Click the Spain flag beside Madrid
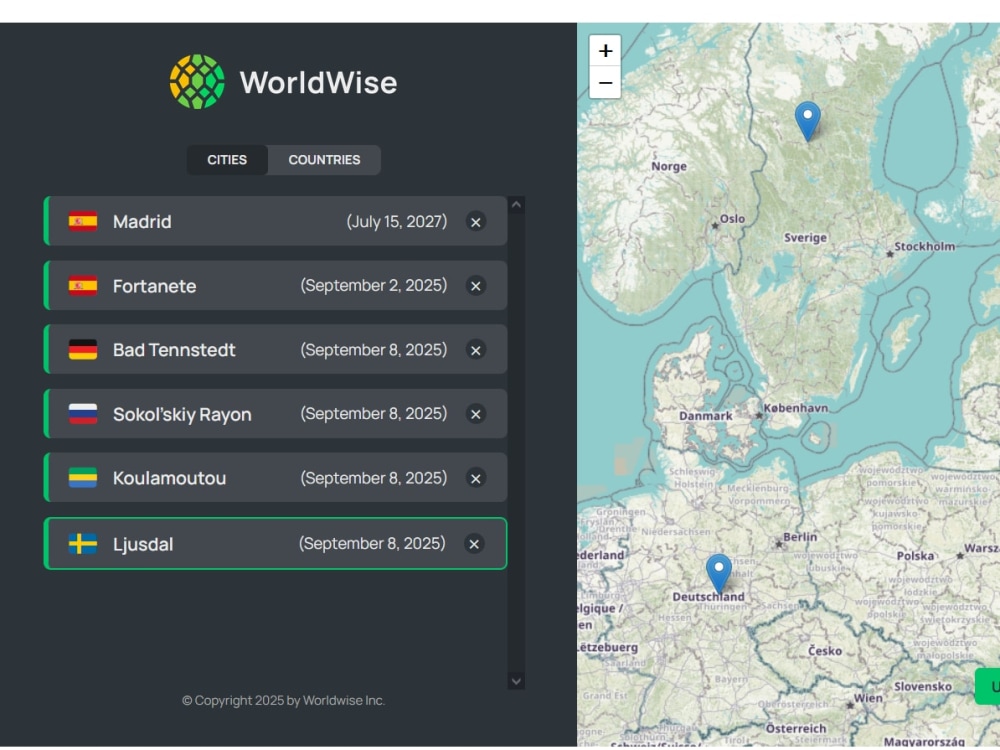1000x750 pixels. pyautogui.click(x=83, y=221)
